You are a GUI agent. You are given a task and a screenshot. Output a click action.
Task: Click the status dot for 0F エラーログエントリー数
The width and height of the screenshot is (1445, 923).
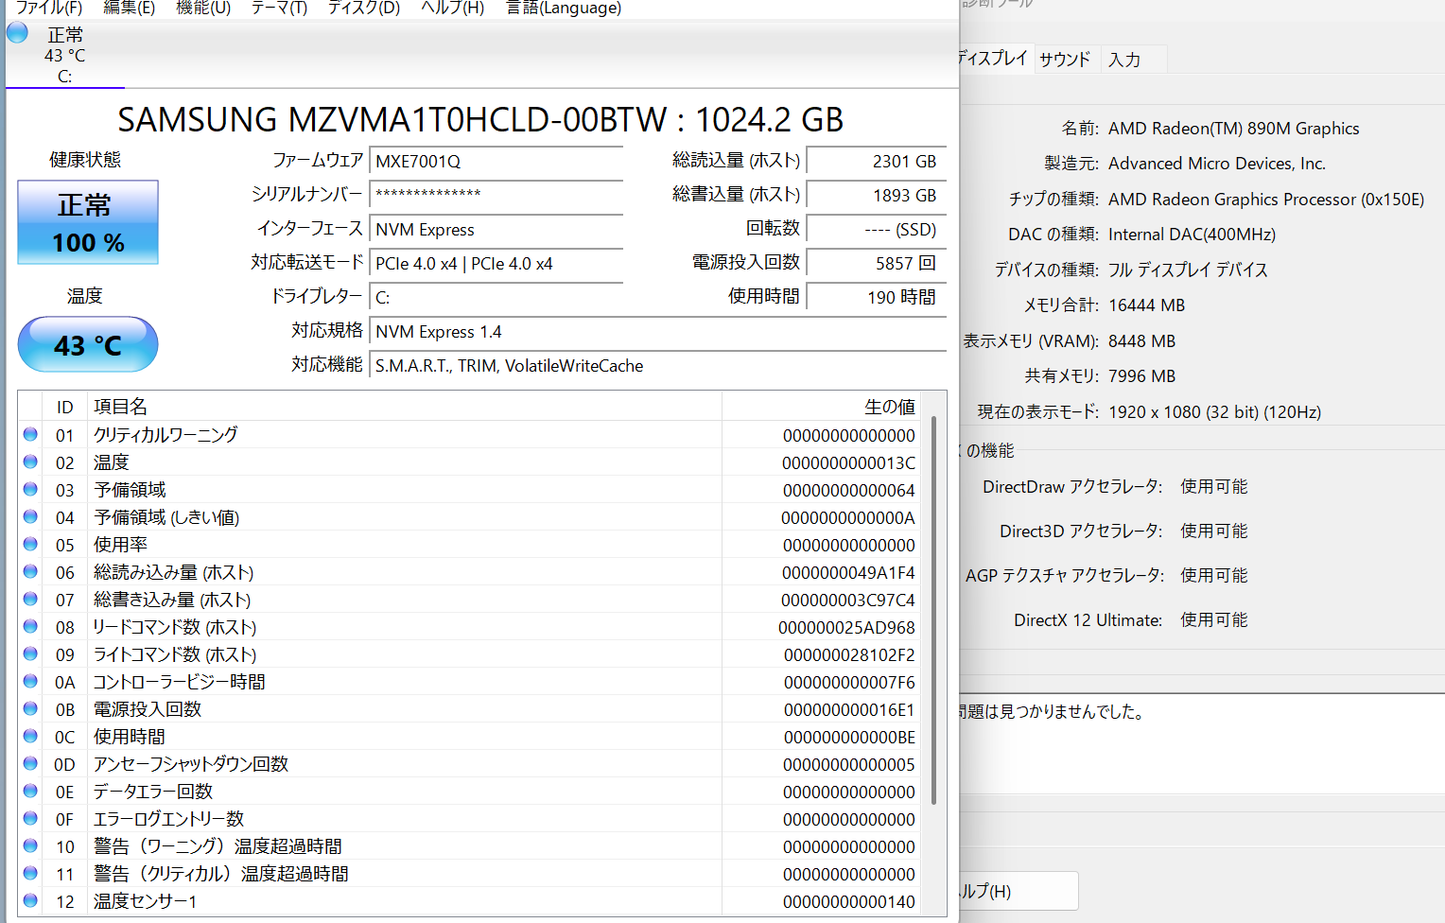pos(31,818)
